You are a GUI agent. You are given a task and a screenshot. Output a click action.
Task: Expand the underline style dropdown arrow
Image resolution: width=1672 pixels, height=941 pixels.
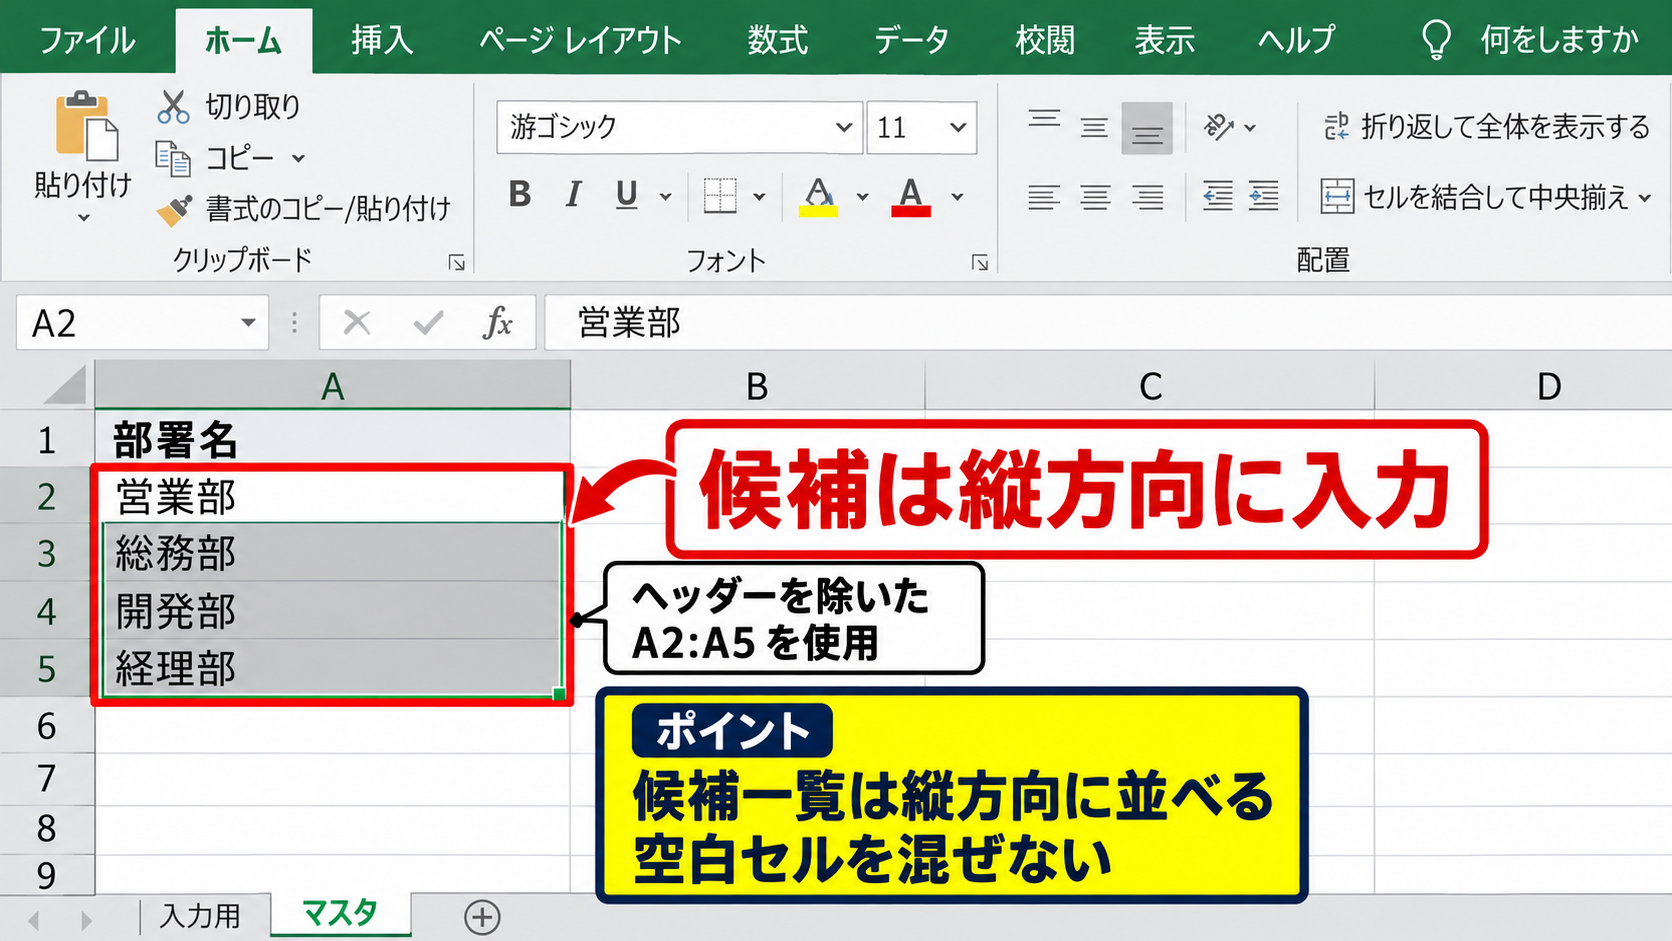[665, 197]
